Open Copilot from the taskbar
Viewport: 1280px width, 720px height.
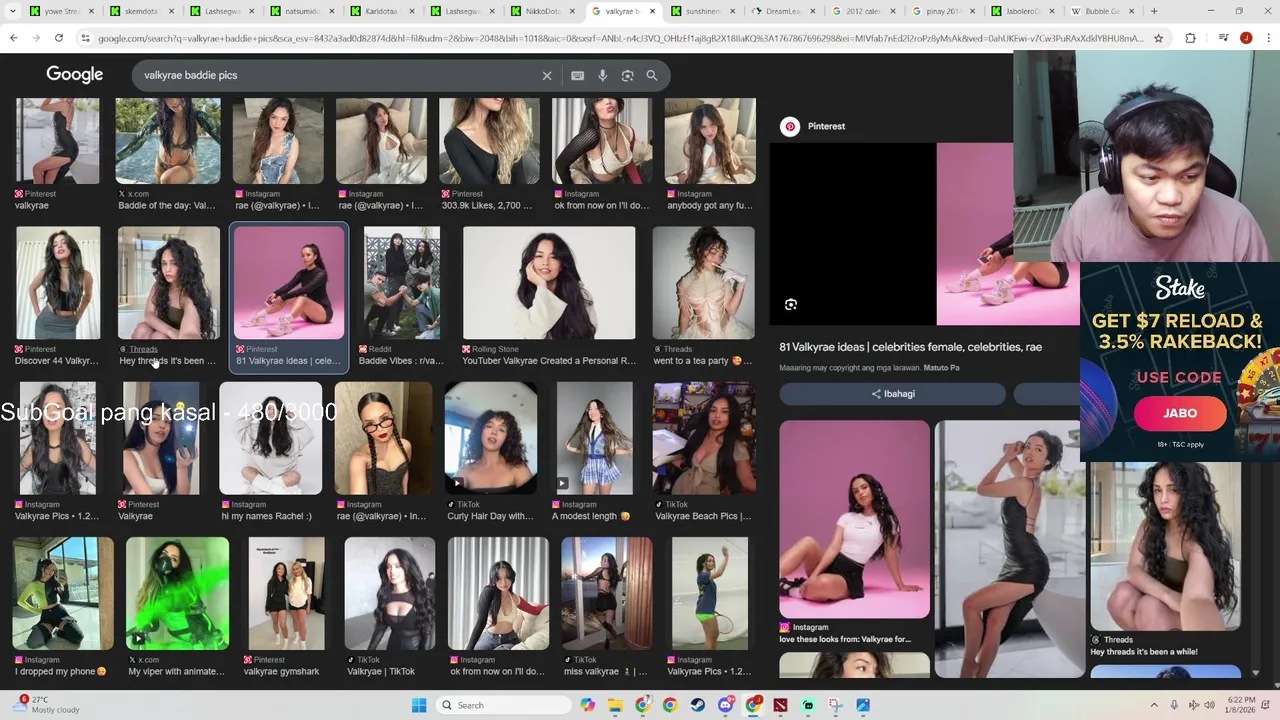(x=588, y=705)
